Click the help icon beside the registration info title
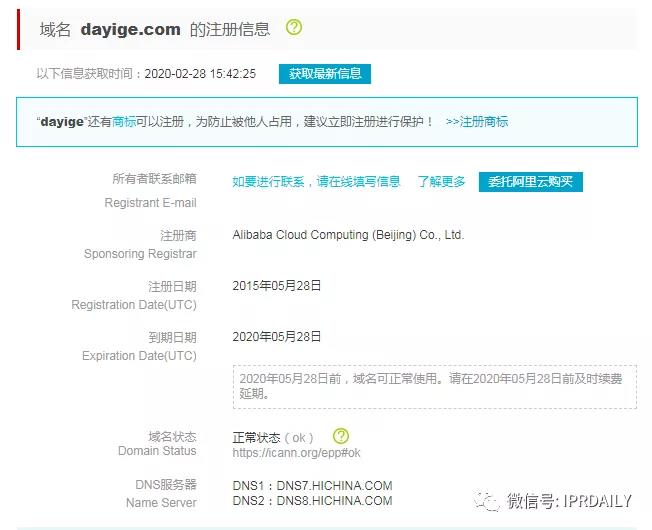The height and width of the screenshot is (530, 652). [x=294, y=27]
